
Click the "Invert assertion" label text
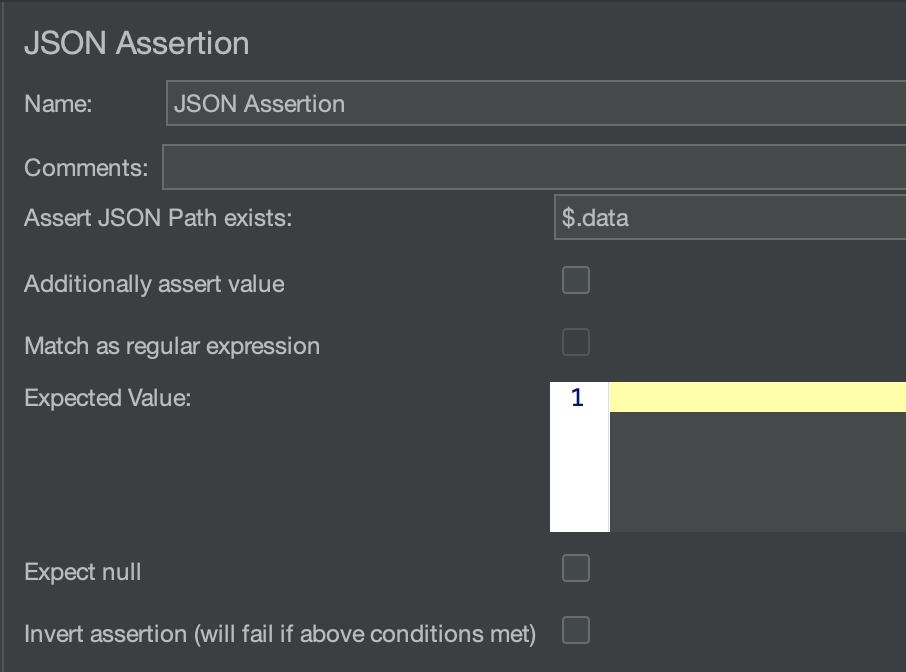(280, 634)
